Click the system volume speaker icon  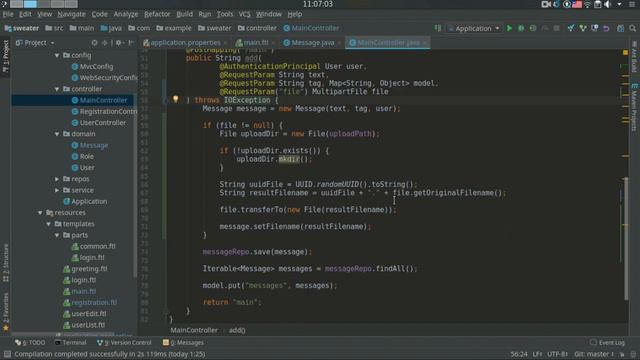click(x=608, y=4)
